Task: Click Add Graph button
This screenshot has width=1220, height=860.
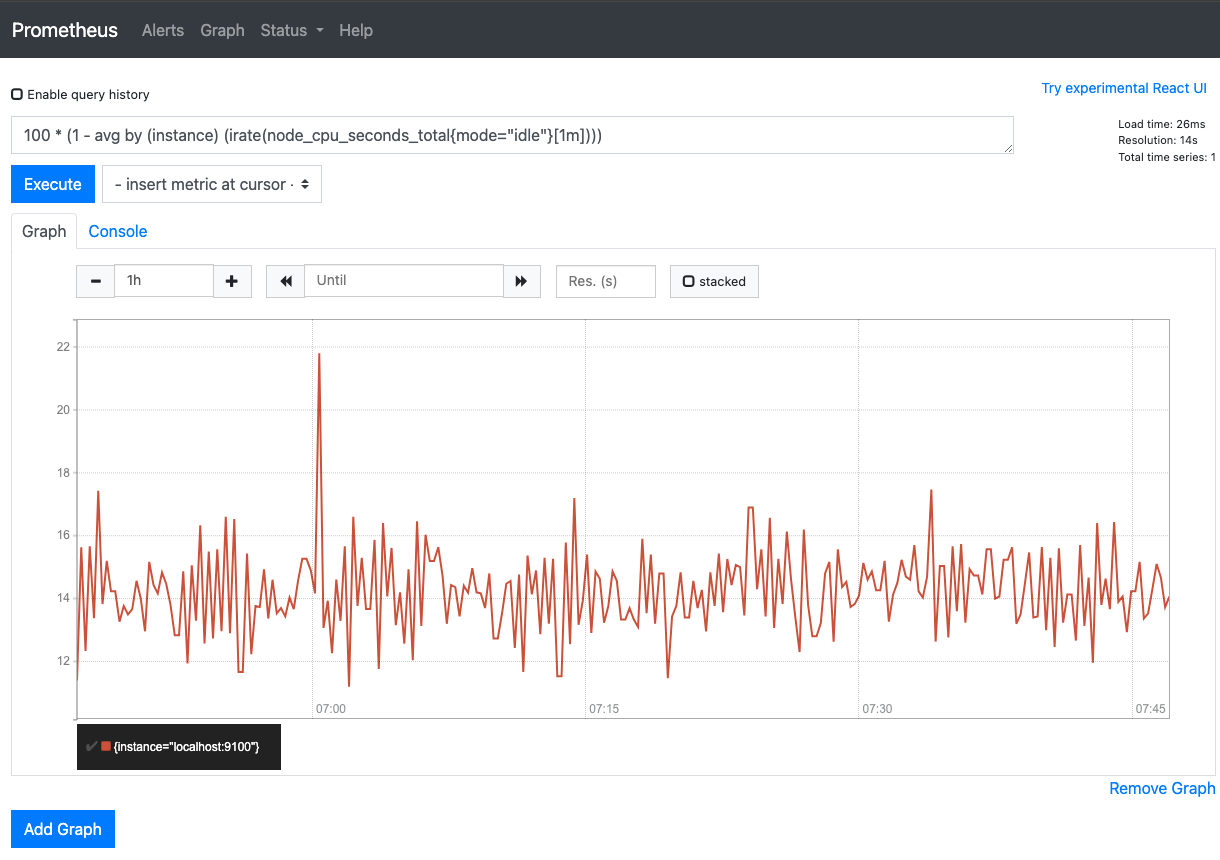Action: click(x=63, y=829)
